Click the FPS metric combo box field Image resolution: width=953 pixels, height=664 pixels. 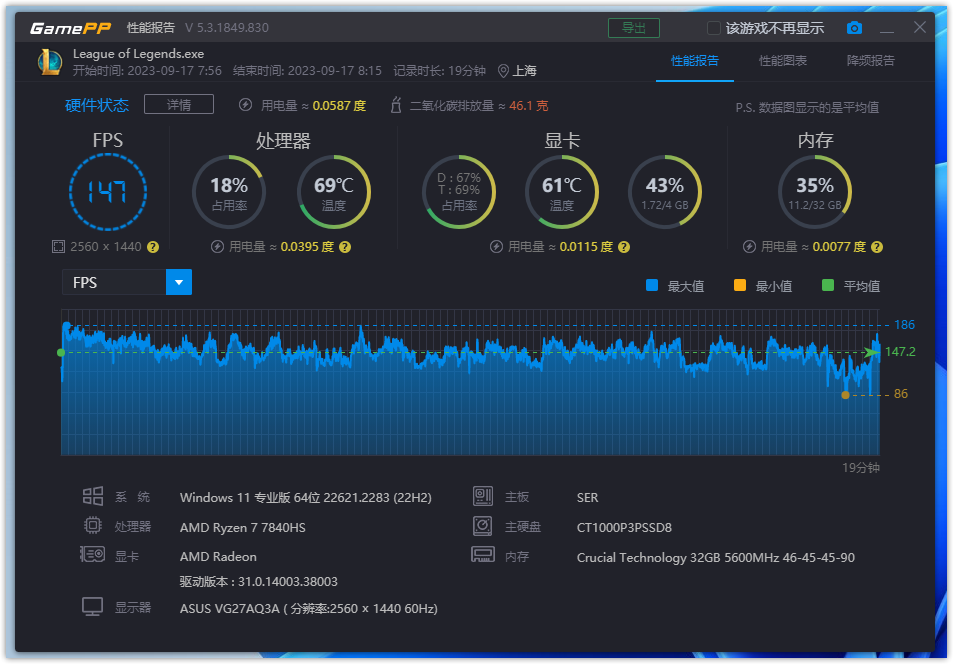(127, 282)
